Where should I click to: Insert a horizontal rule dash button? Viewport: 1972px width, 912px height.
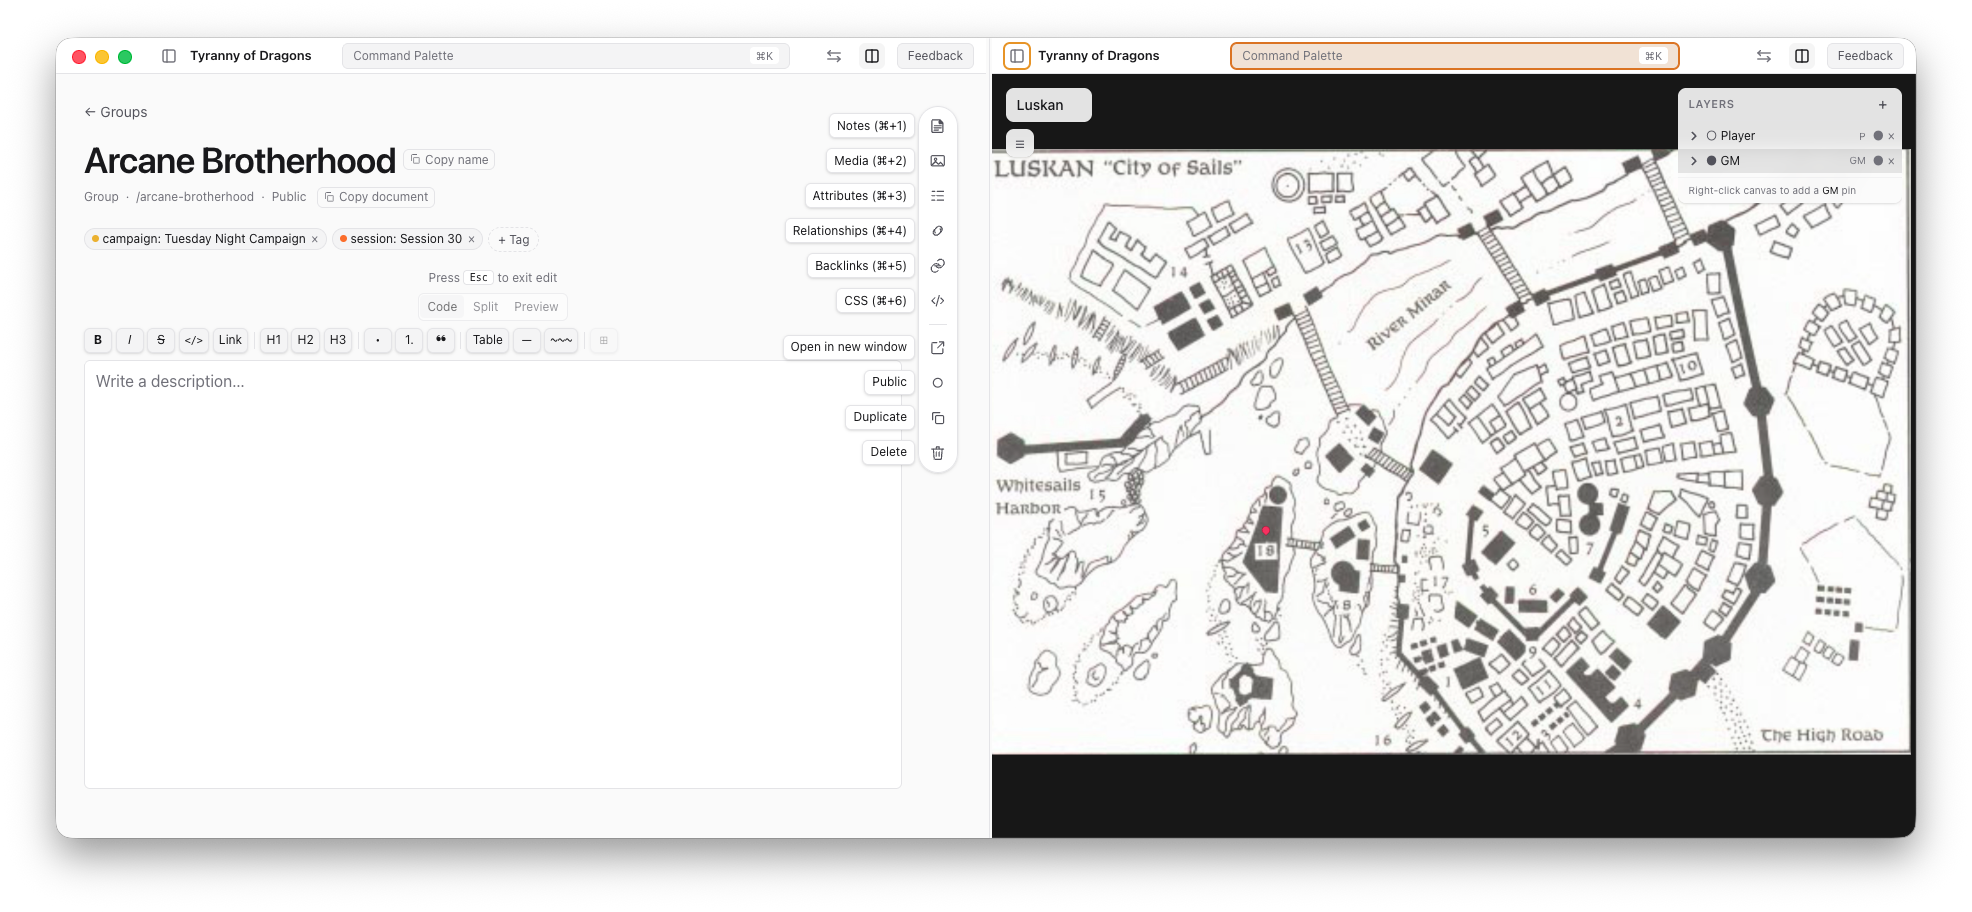[527, 340]
